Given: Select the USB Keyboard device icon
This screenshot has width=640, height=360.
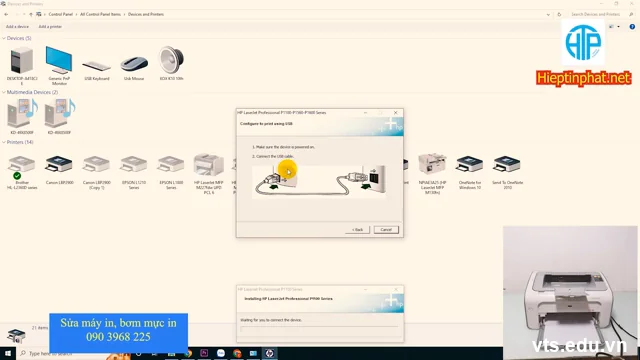Looking at the screenshot, I should tap(96, 65).
